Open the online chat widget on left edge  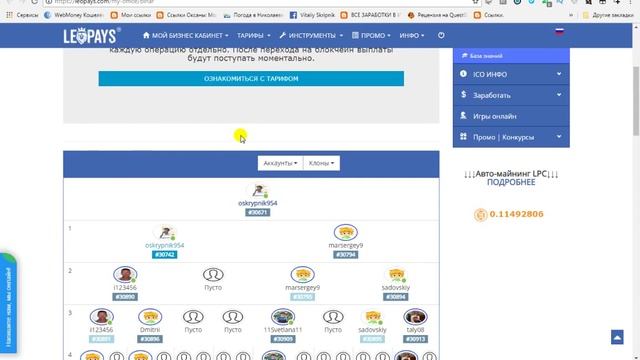point(8,303)
